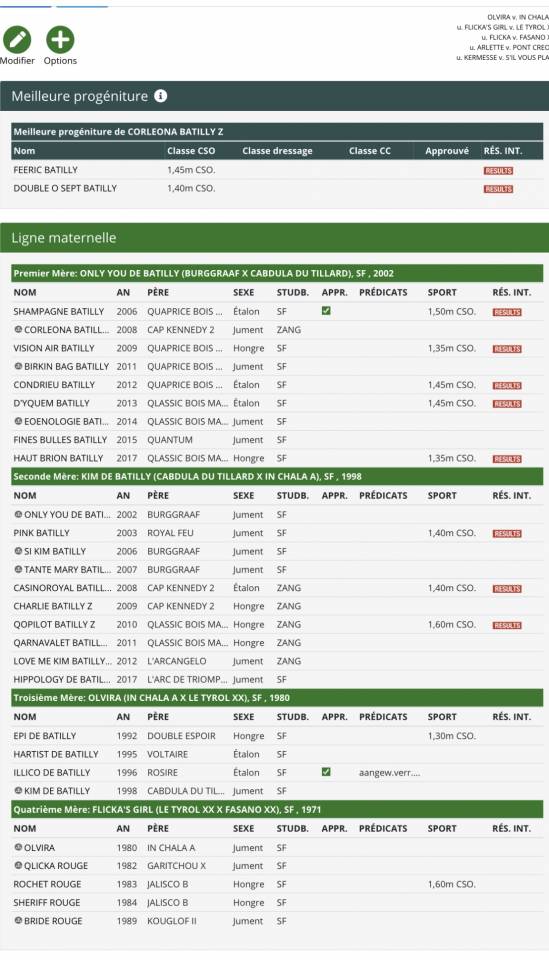Toggle approved checkbox for SHAMPAGNE BATILLY
The image size is (549, 960).
326,311
